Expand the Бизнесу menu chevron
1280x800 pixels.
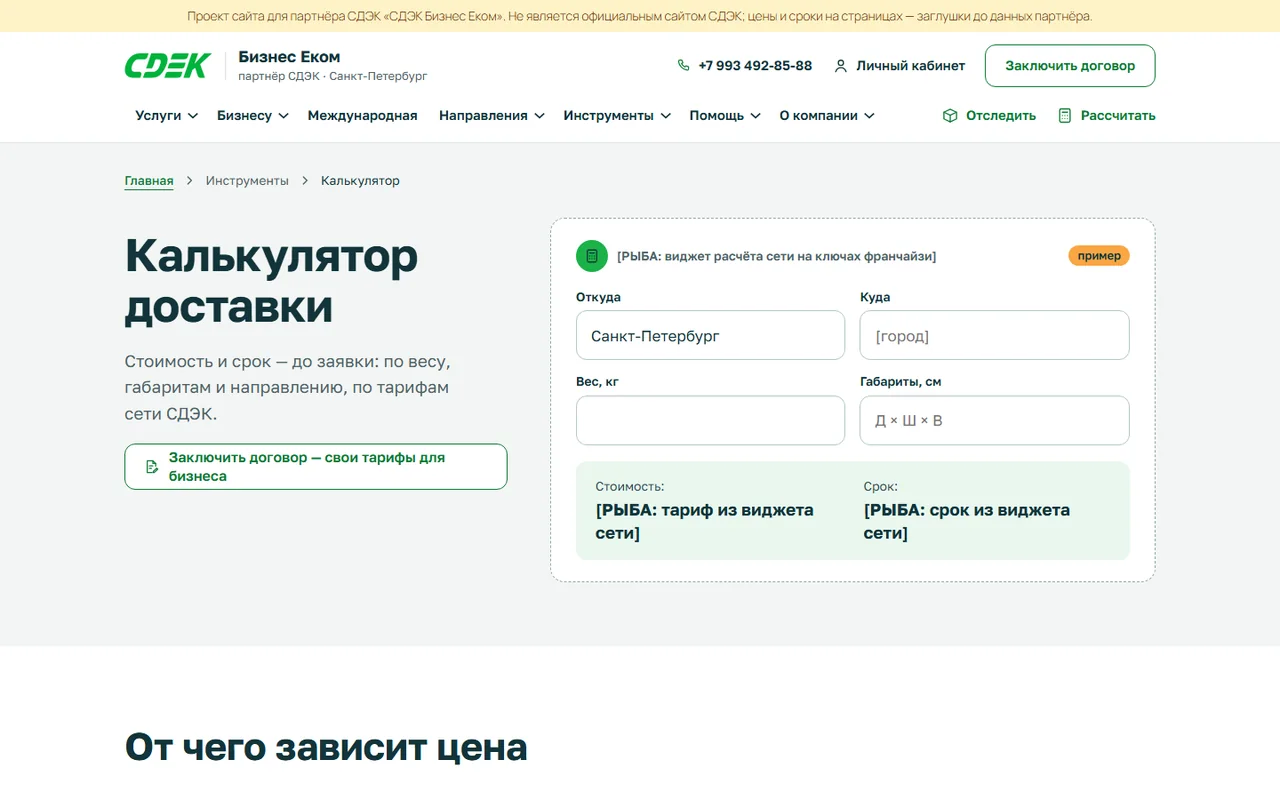click(283, 116)
